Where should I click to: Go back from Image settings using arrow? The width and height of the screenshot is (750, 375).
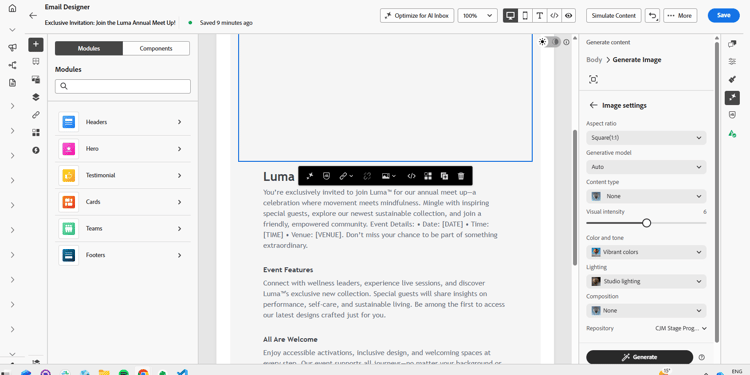(x=594, y=105)
